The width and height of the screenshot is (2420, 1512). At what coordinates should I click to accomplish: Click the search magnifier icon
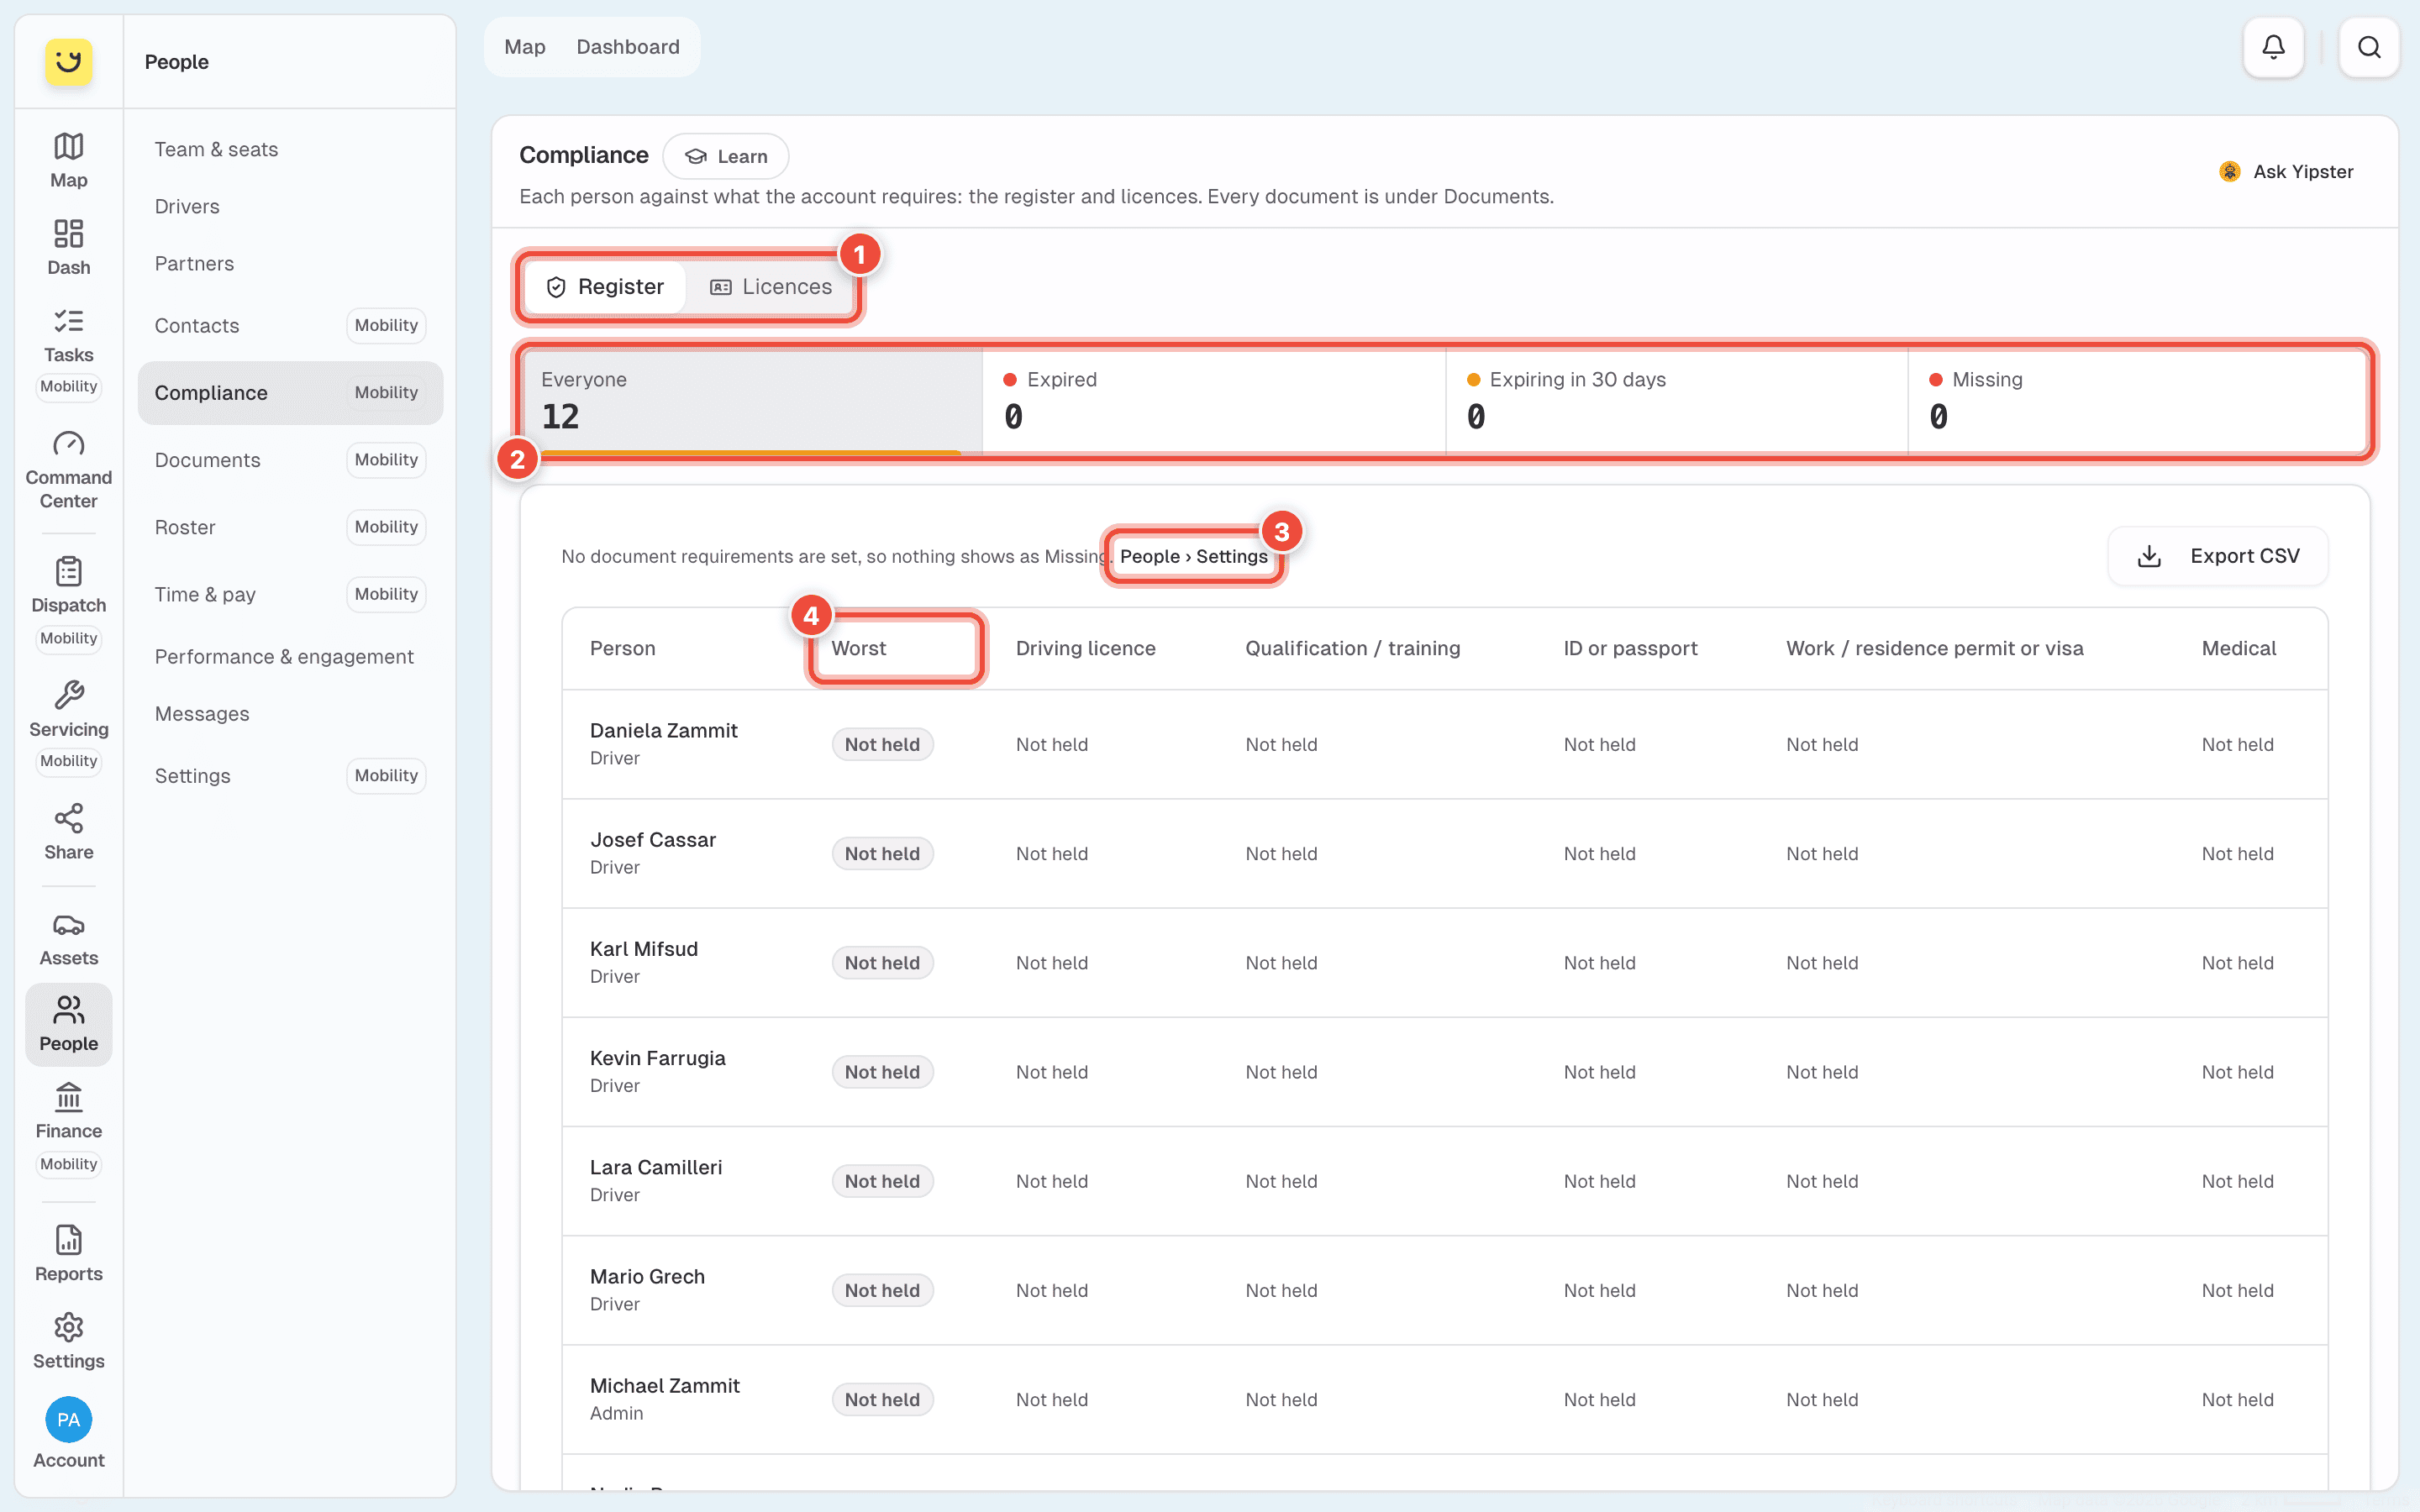pos(2369,47)
